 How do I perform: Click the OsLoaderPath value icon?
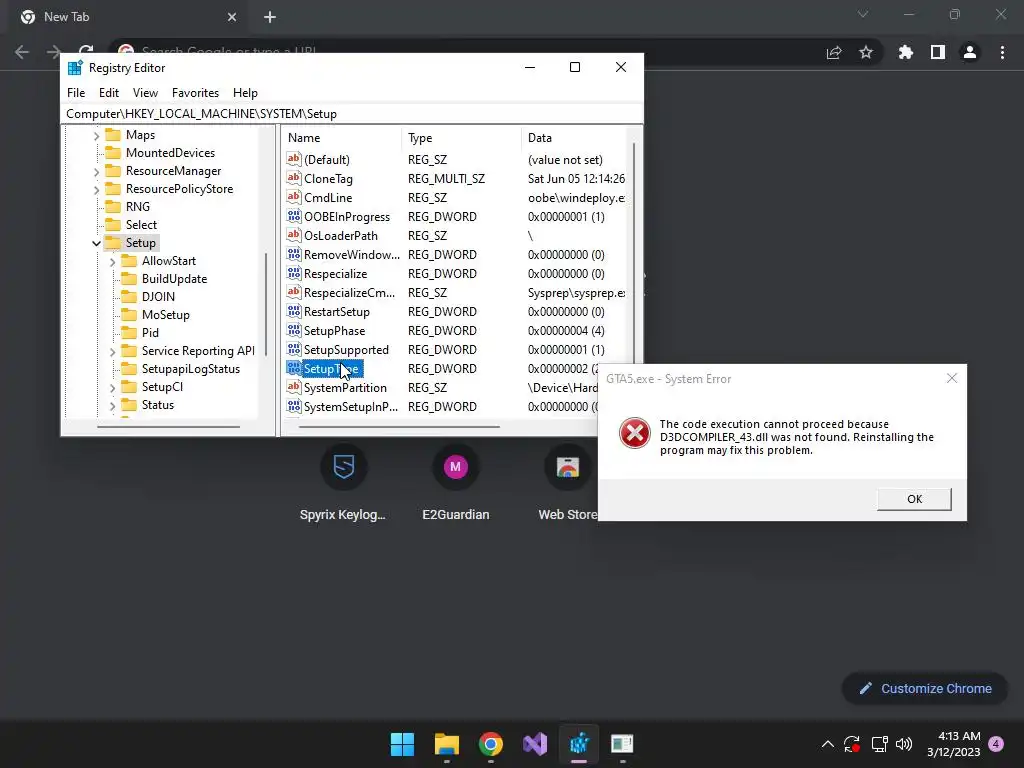click(x=294, y=235)
